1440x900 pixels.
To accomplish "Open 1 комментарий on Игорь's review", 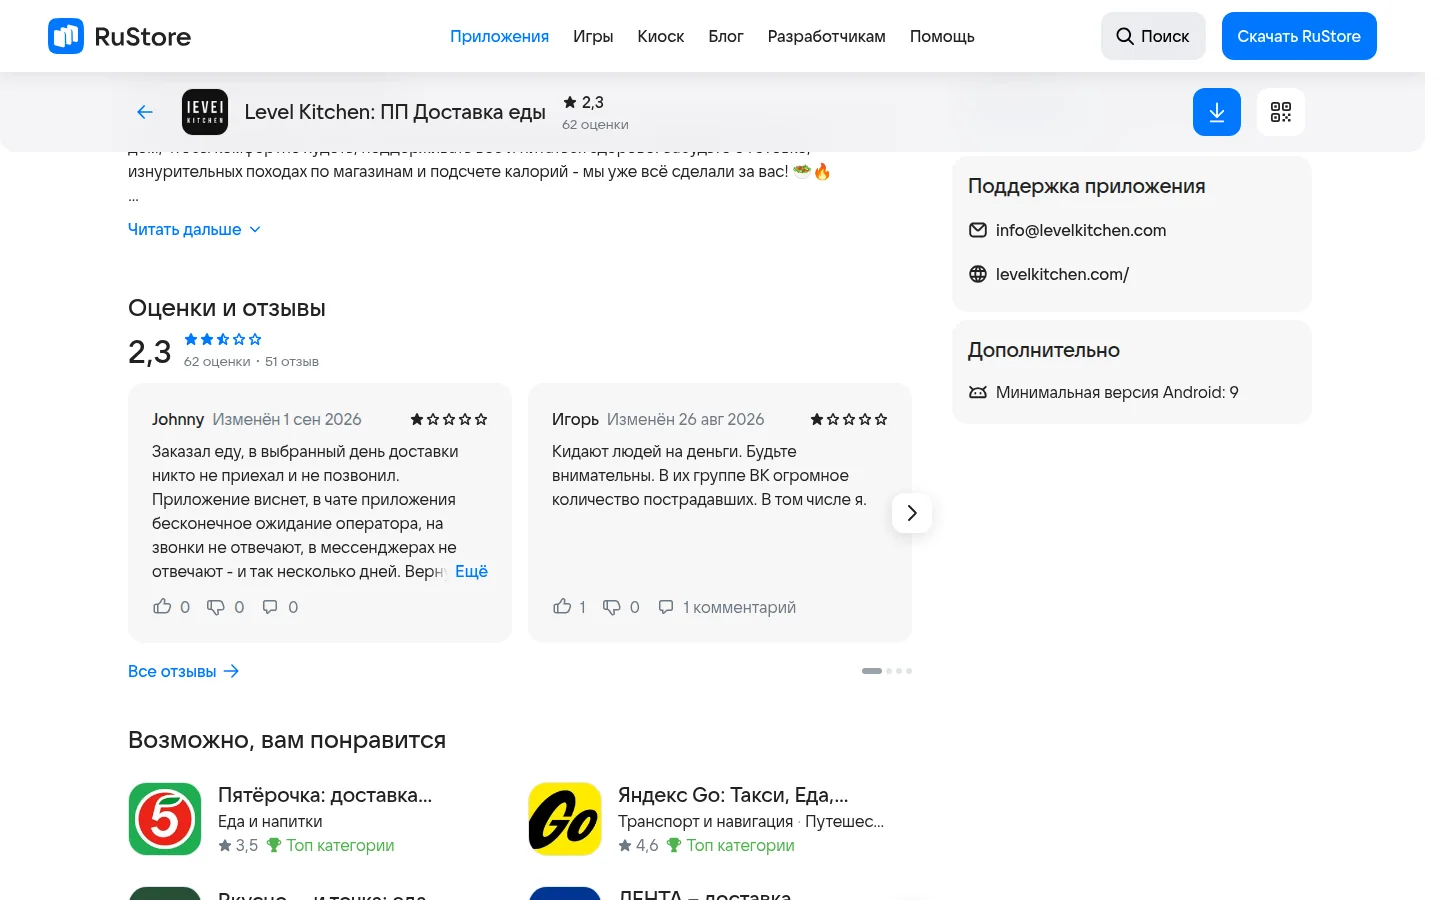I will (727, 607).
